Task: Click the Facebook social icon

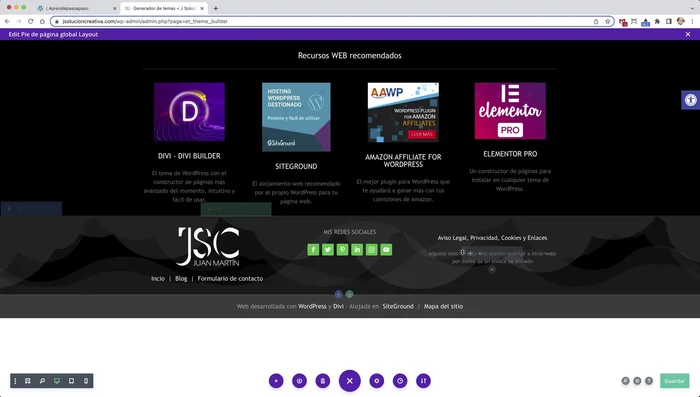Action: pyautogui.click(x=313, y=250)
